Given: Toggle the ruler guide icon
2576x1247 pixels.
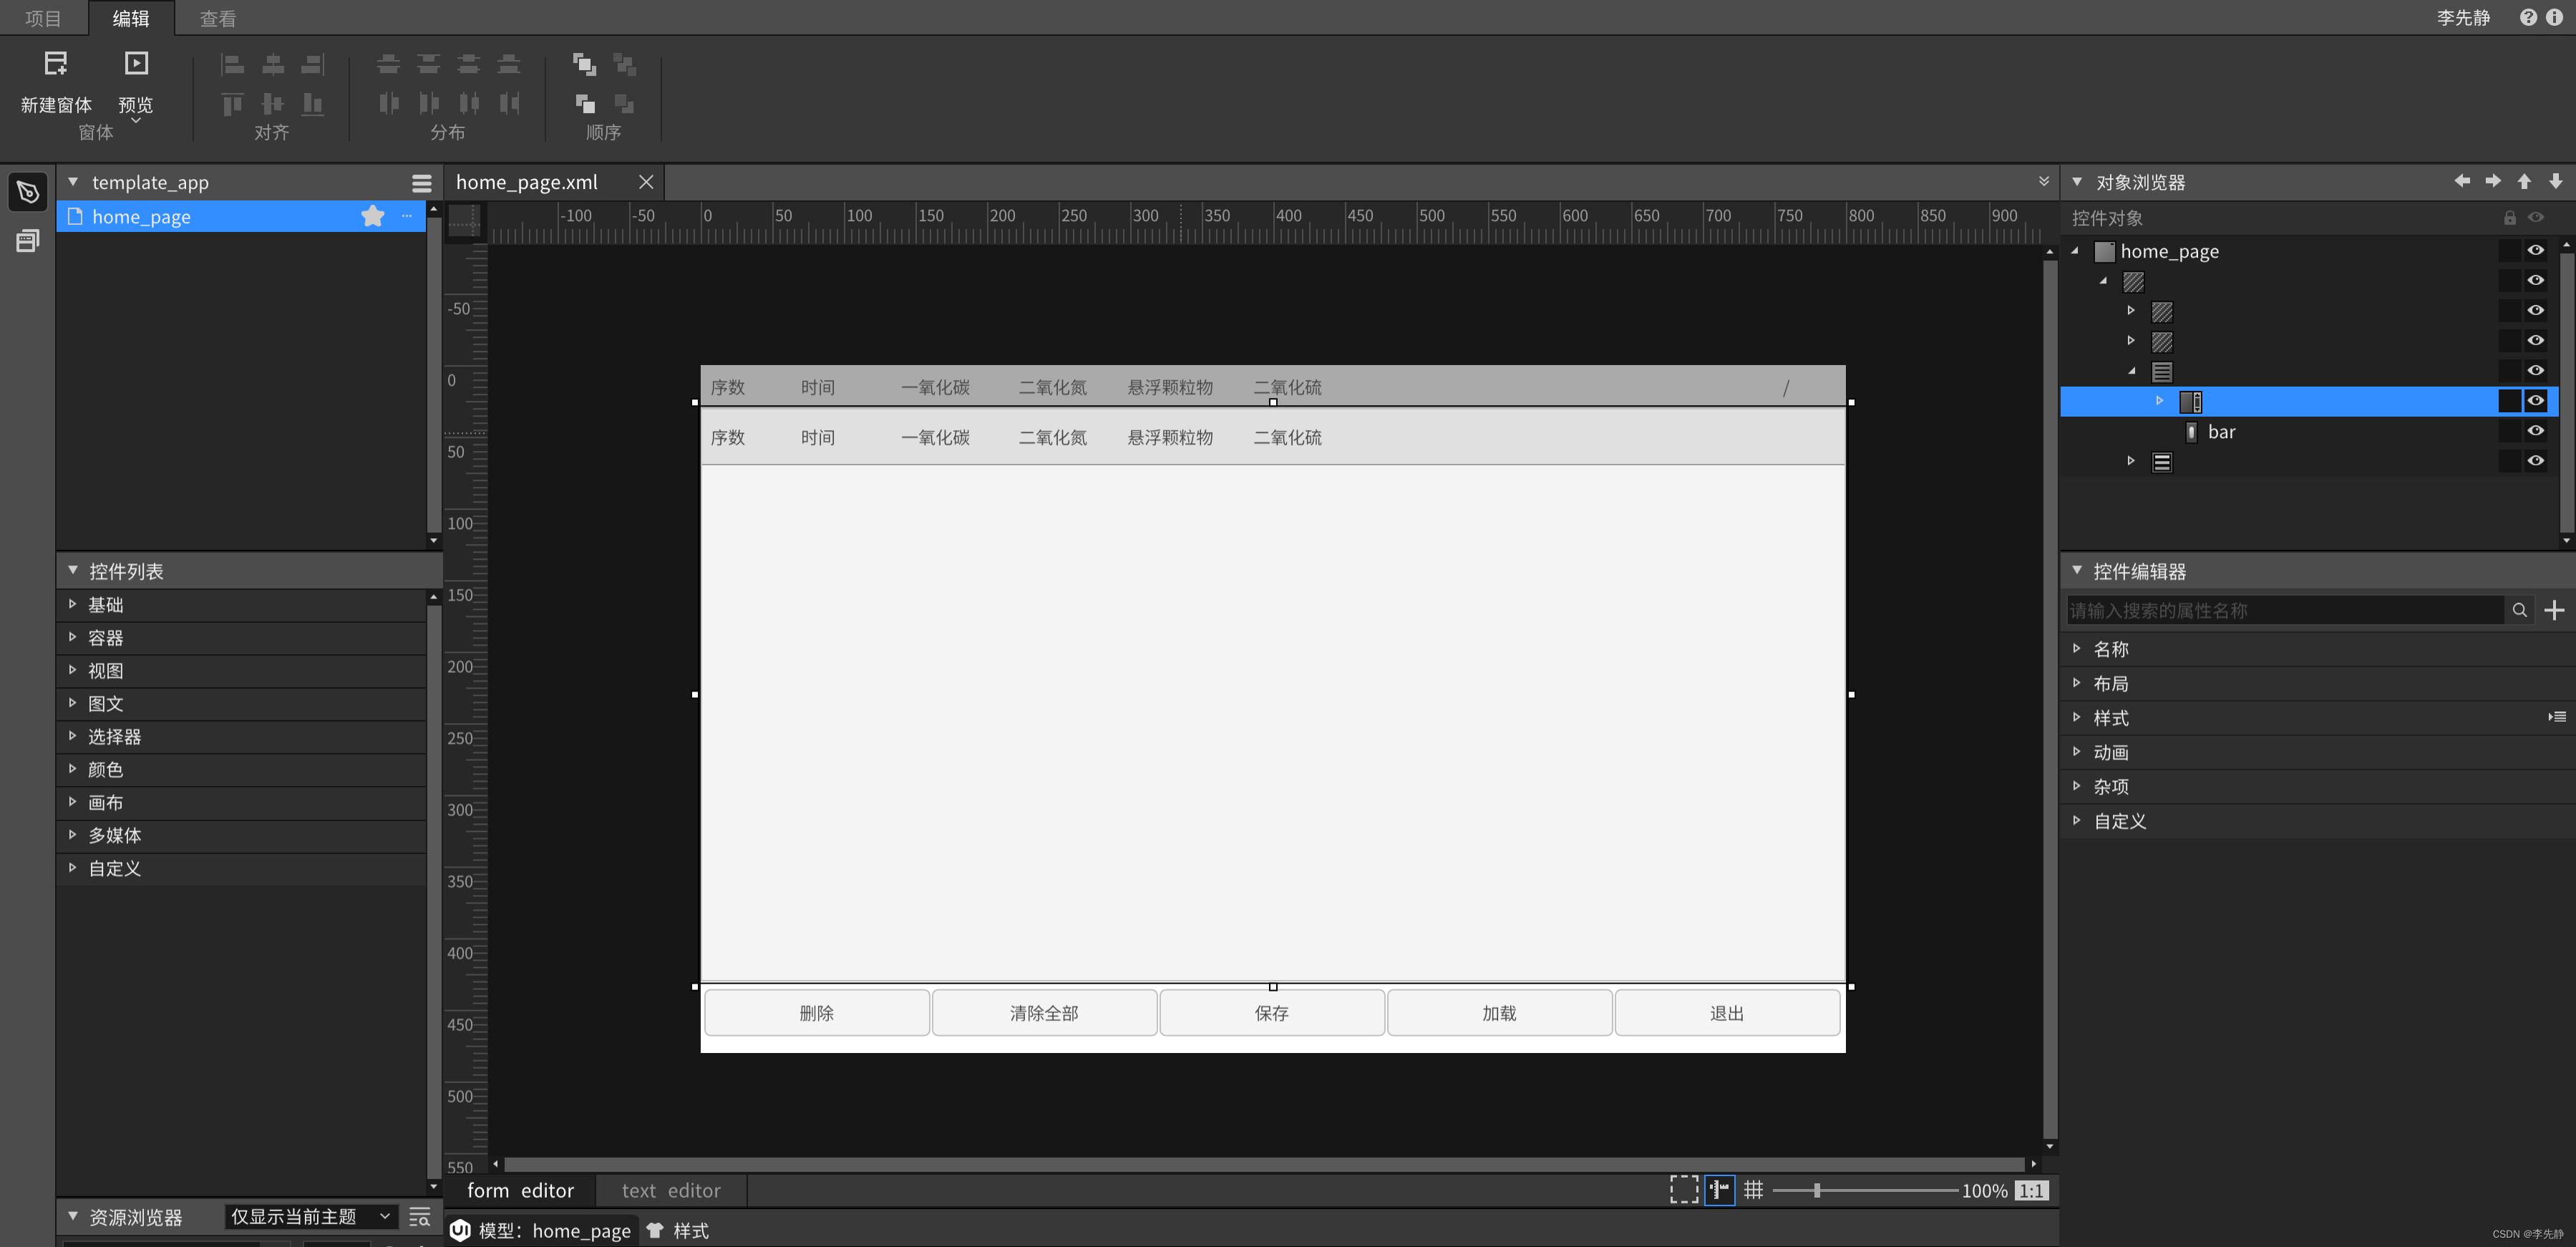Looking at the screenshot, I should [x=1719, y=1190].
